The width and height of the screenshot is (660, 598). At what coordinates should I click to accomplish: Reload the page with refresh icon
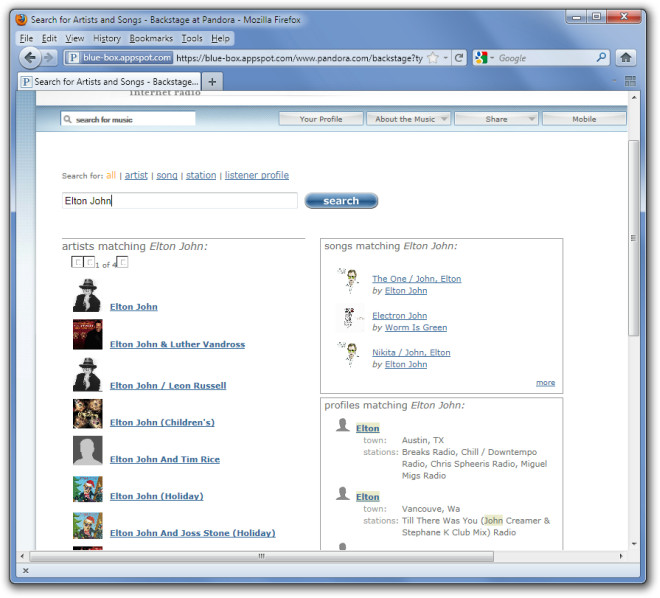click(x=458, y=58)
